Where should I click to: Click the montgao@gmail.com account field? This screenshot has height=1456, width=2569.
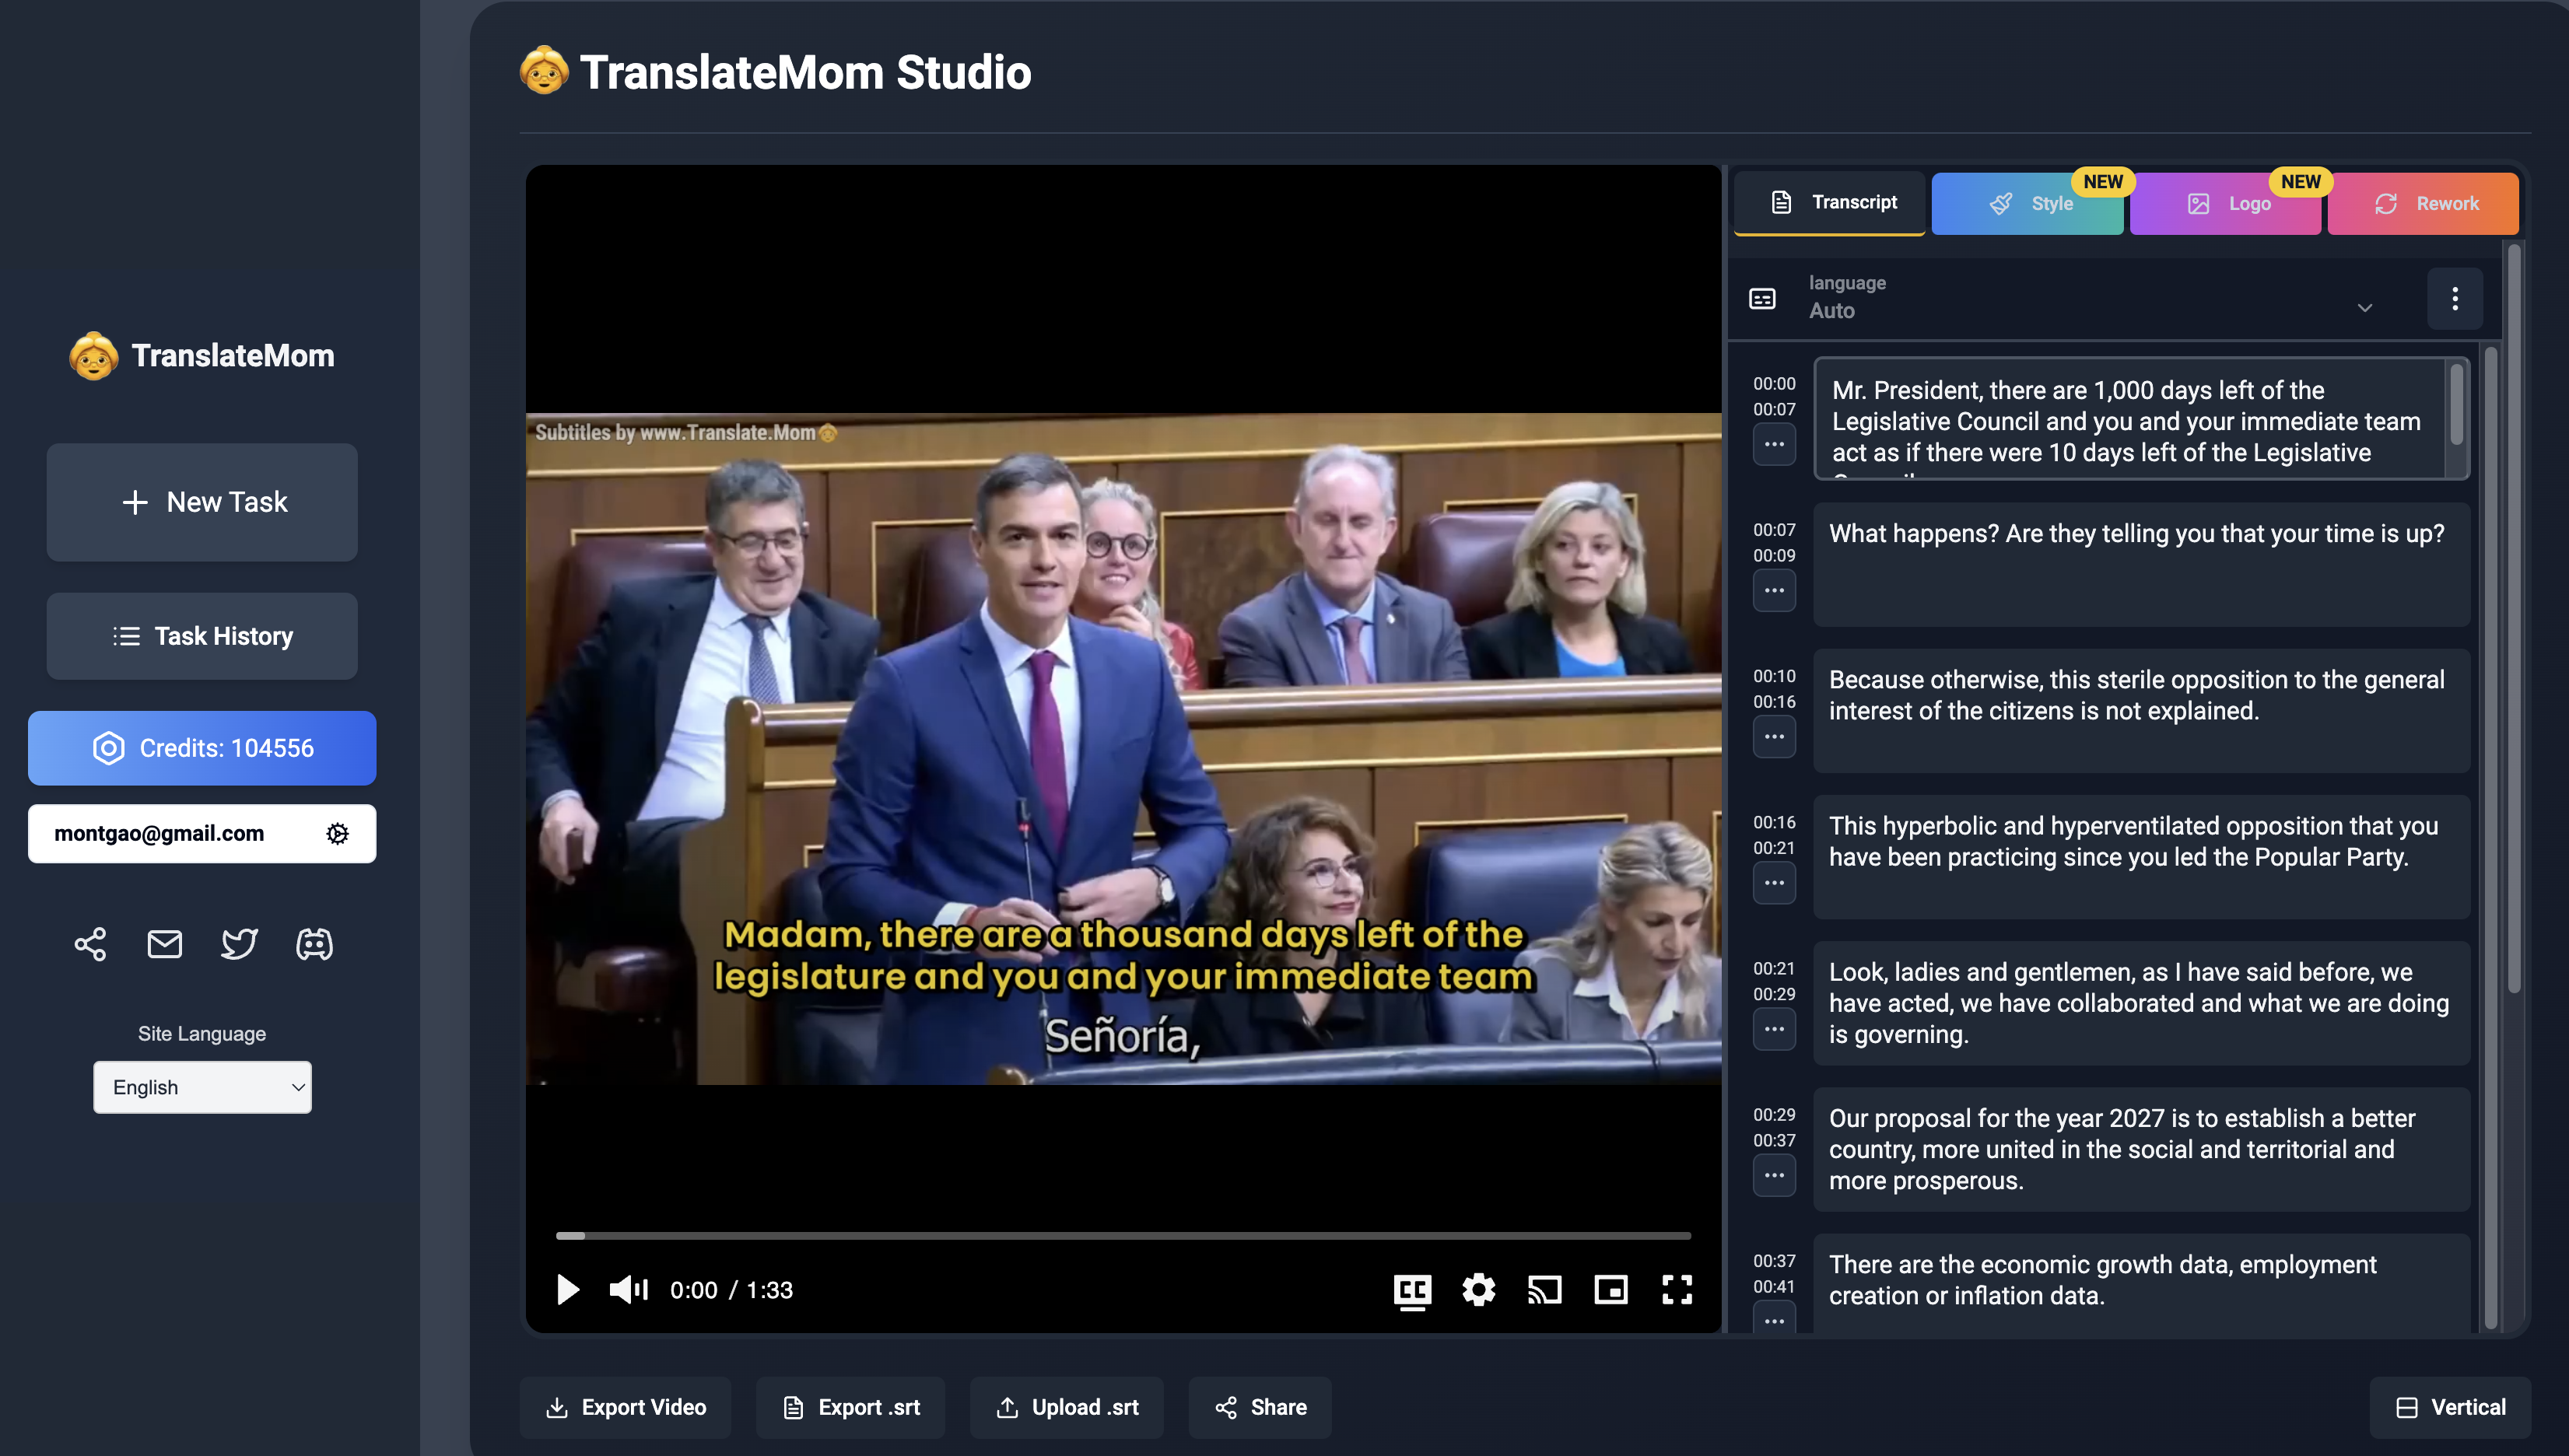click(x=202, y=834)
